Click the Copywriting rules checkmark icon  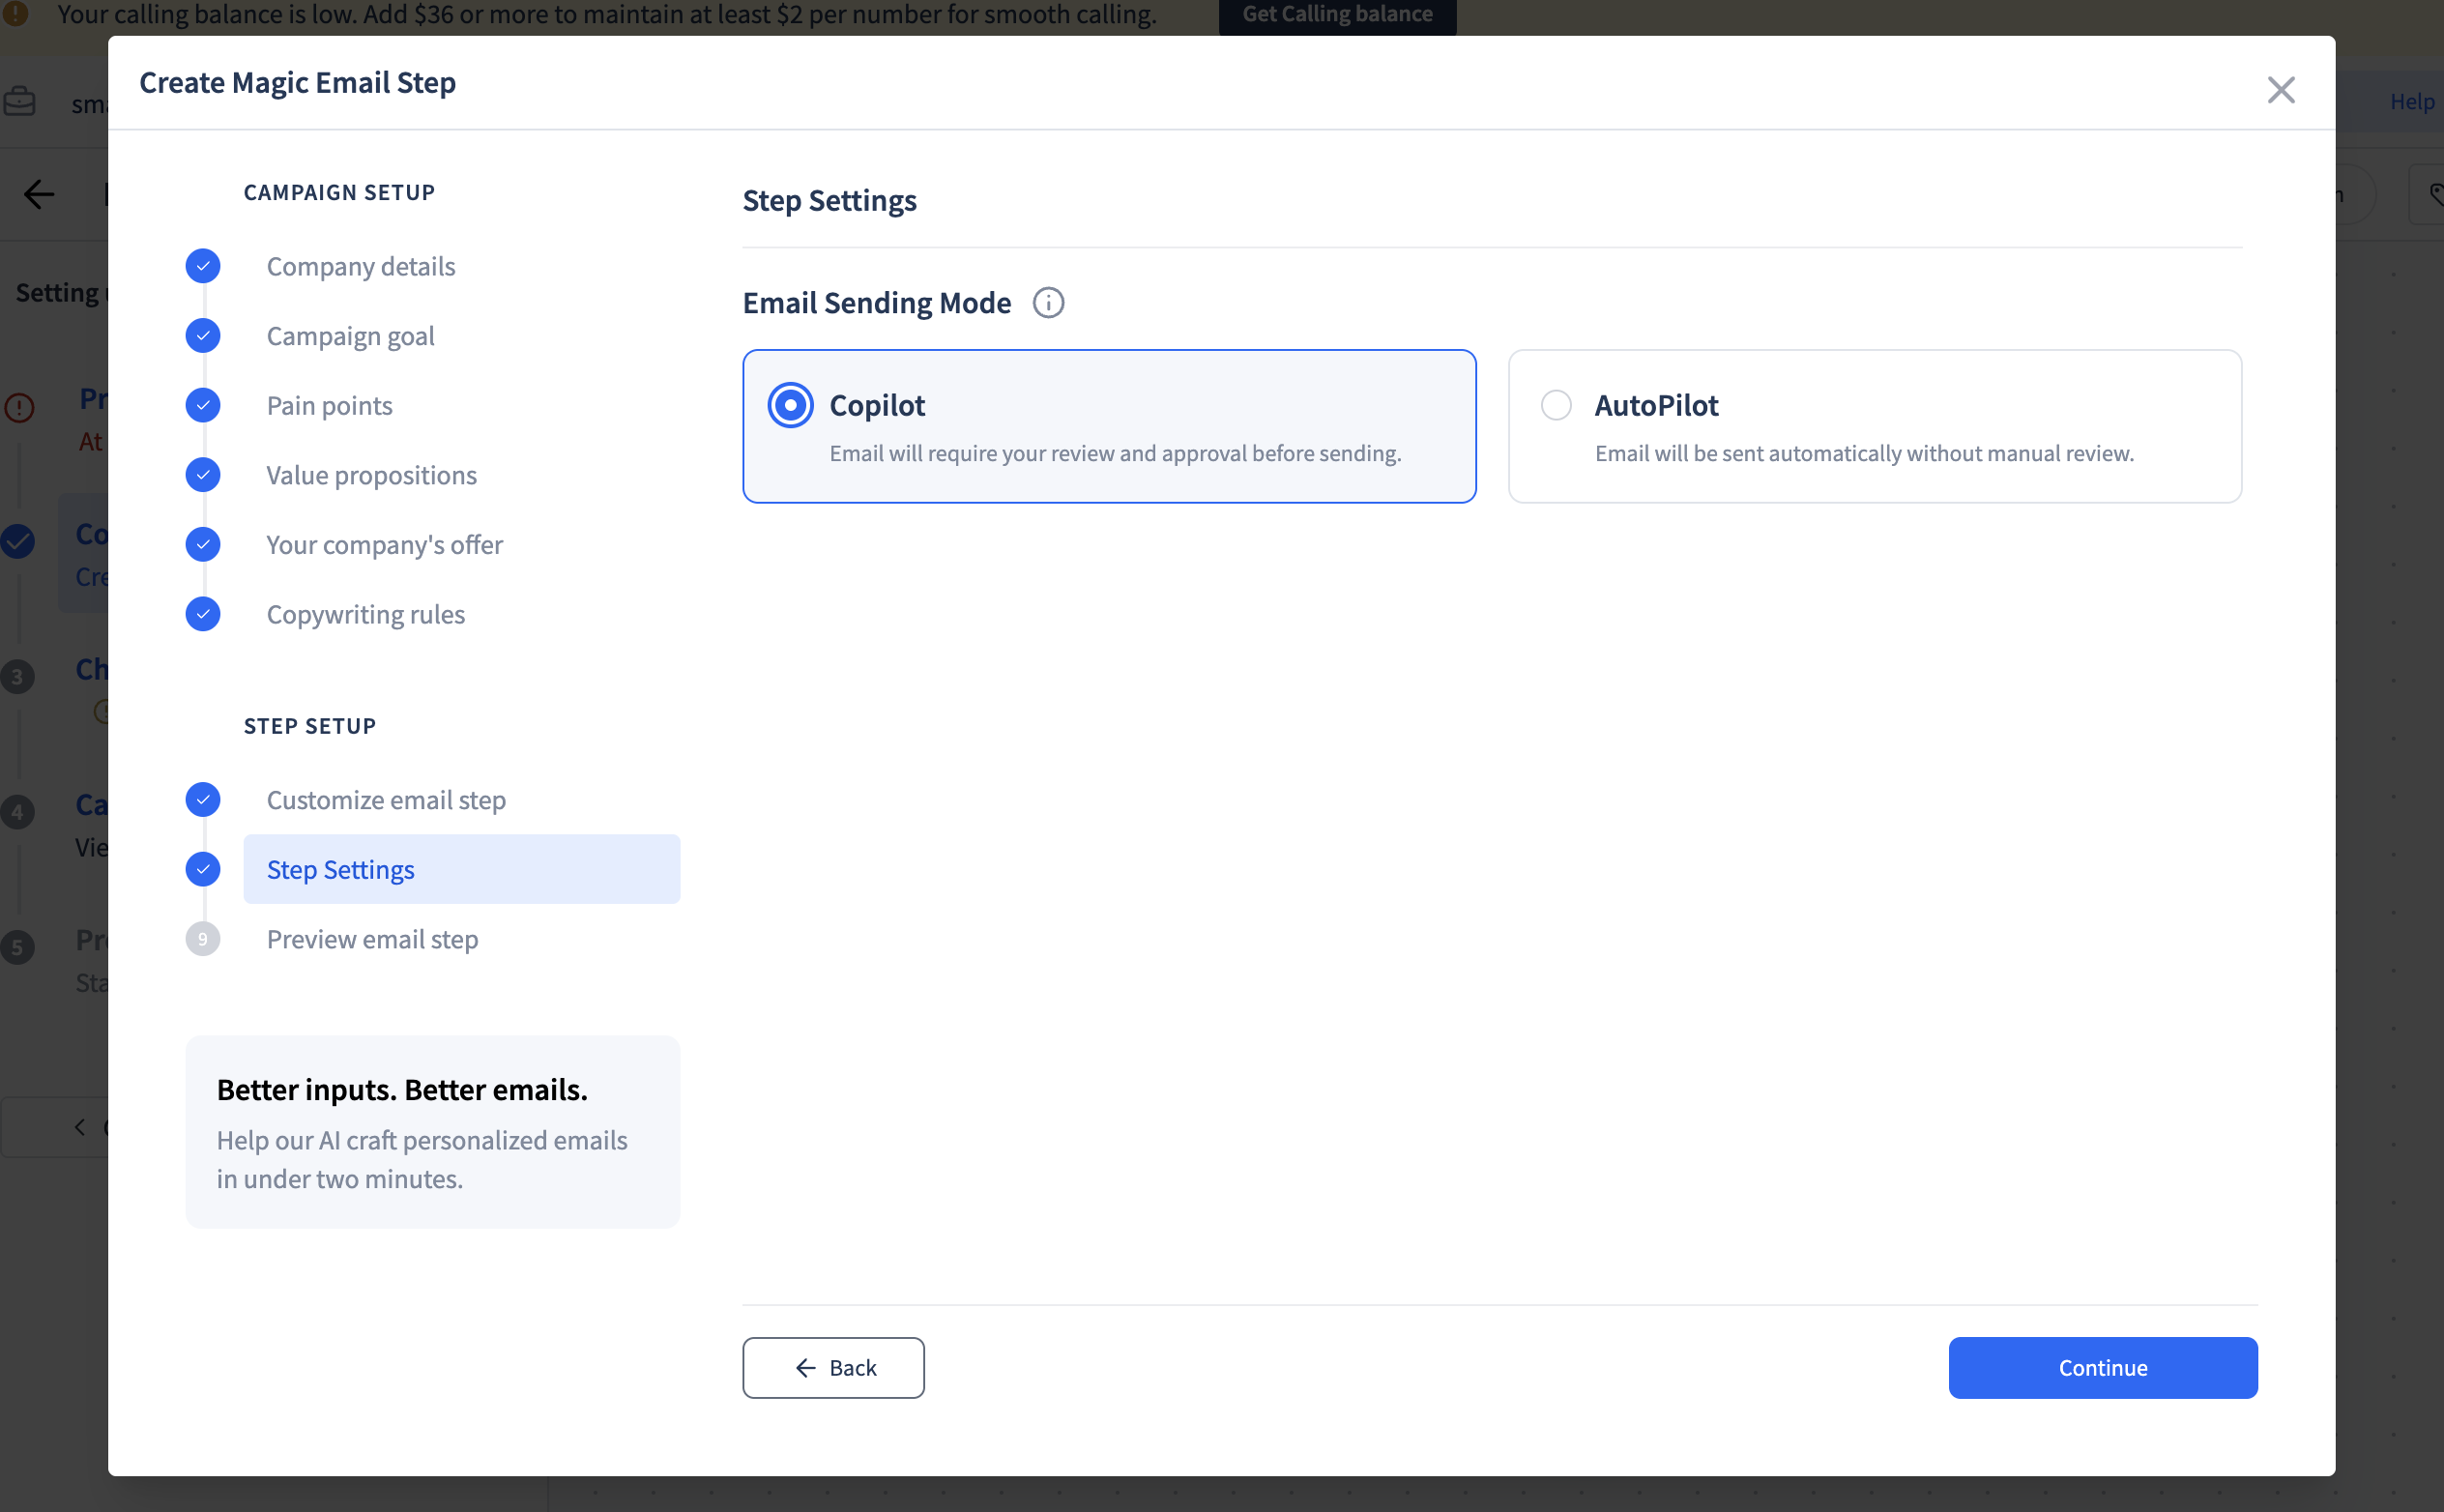pos(203,614)
